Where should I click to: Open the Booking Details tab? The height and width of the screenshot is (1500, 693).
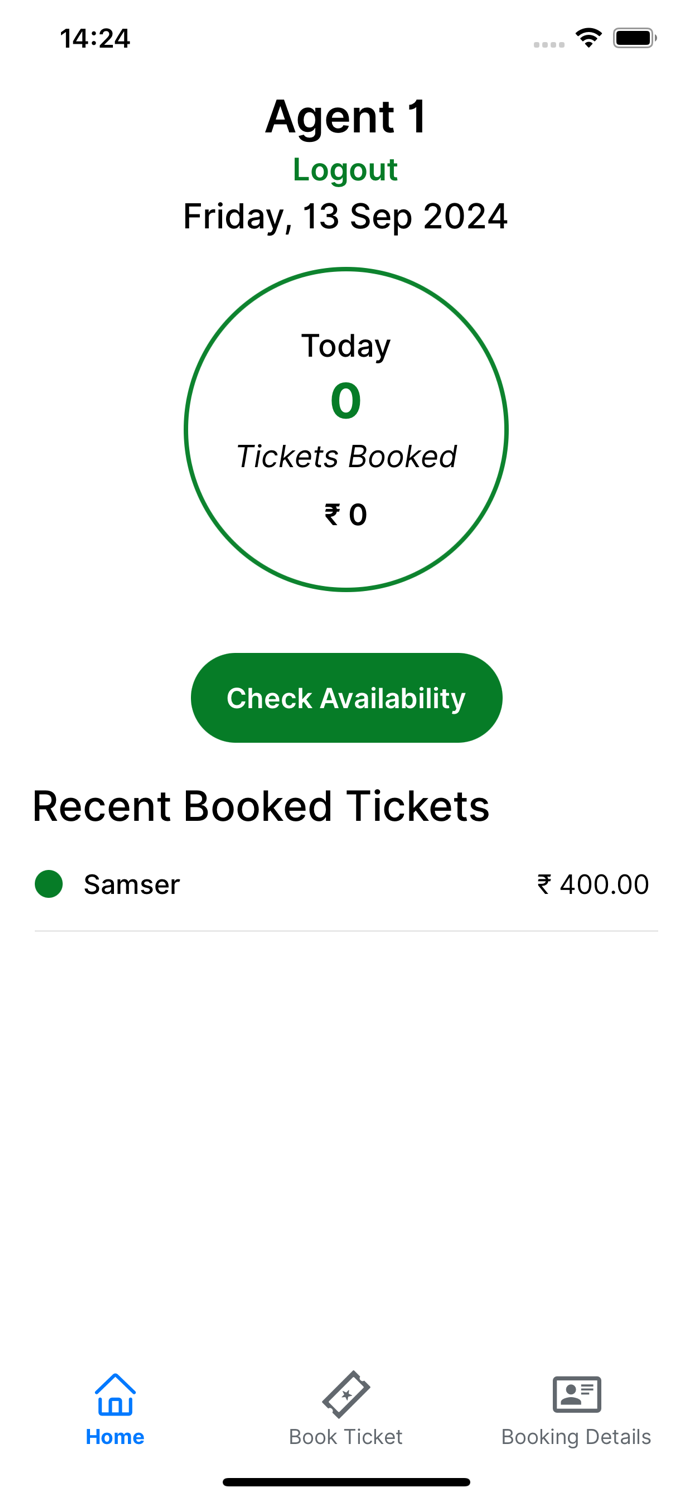(576, 1410)
